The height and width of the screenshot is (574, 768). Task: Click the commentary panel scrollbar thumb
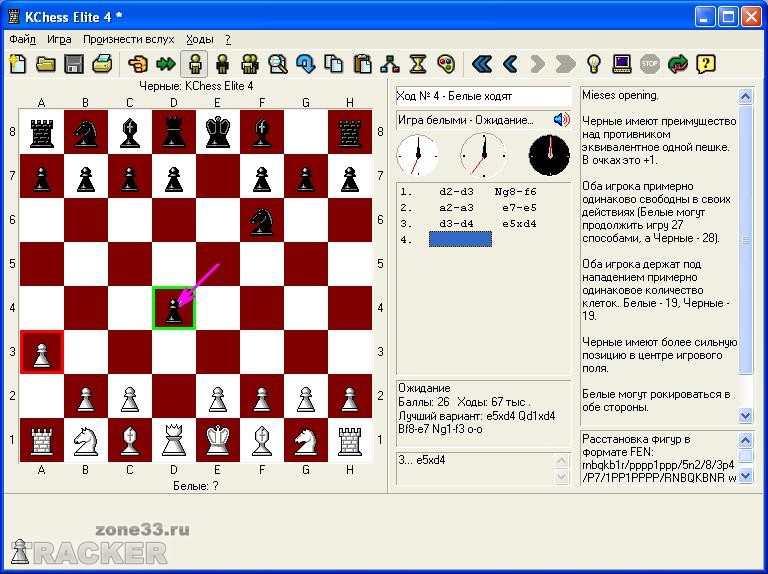(745, 239)
